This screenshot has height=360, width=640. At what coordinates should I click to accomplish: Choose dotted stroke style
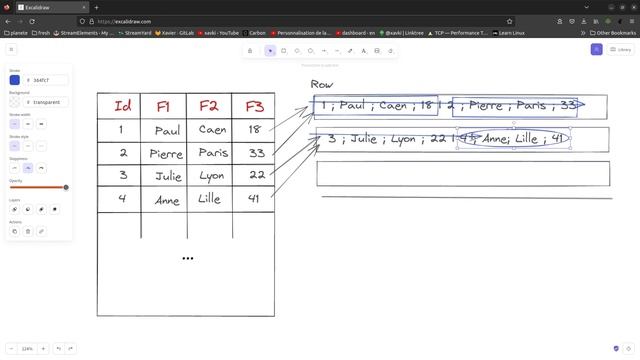(41, 146)
